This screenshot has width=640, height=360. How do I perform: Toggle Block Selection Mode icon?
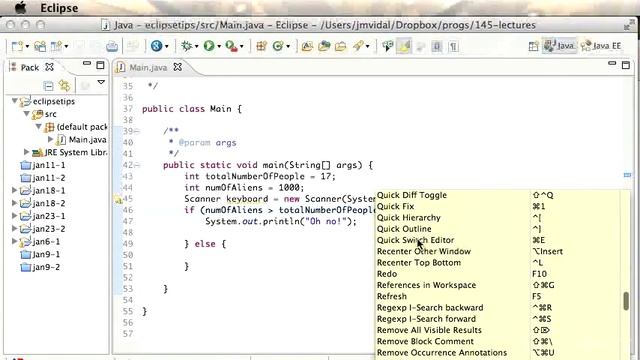pos(436,46)
